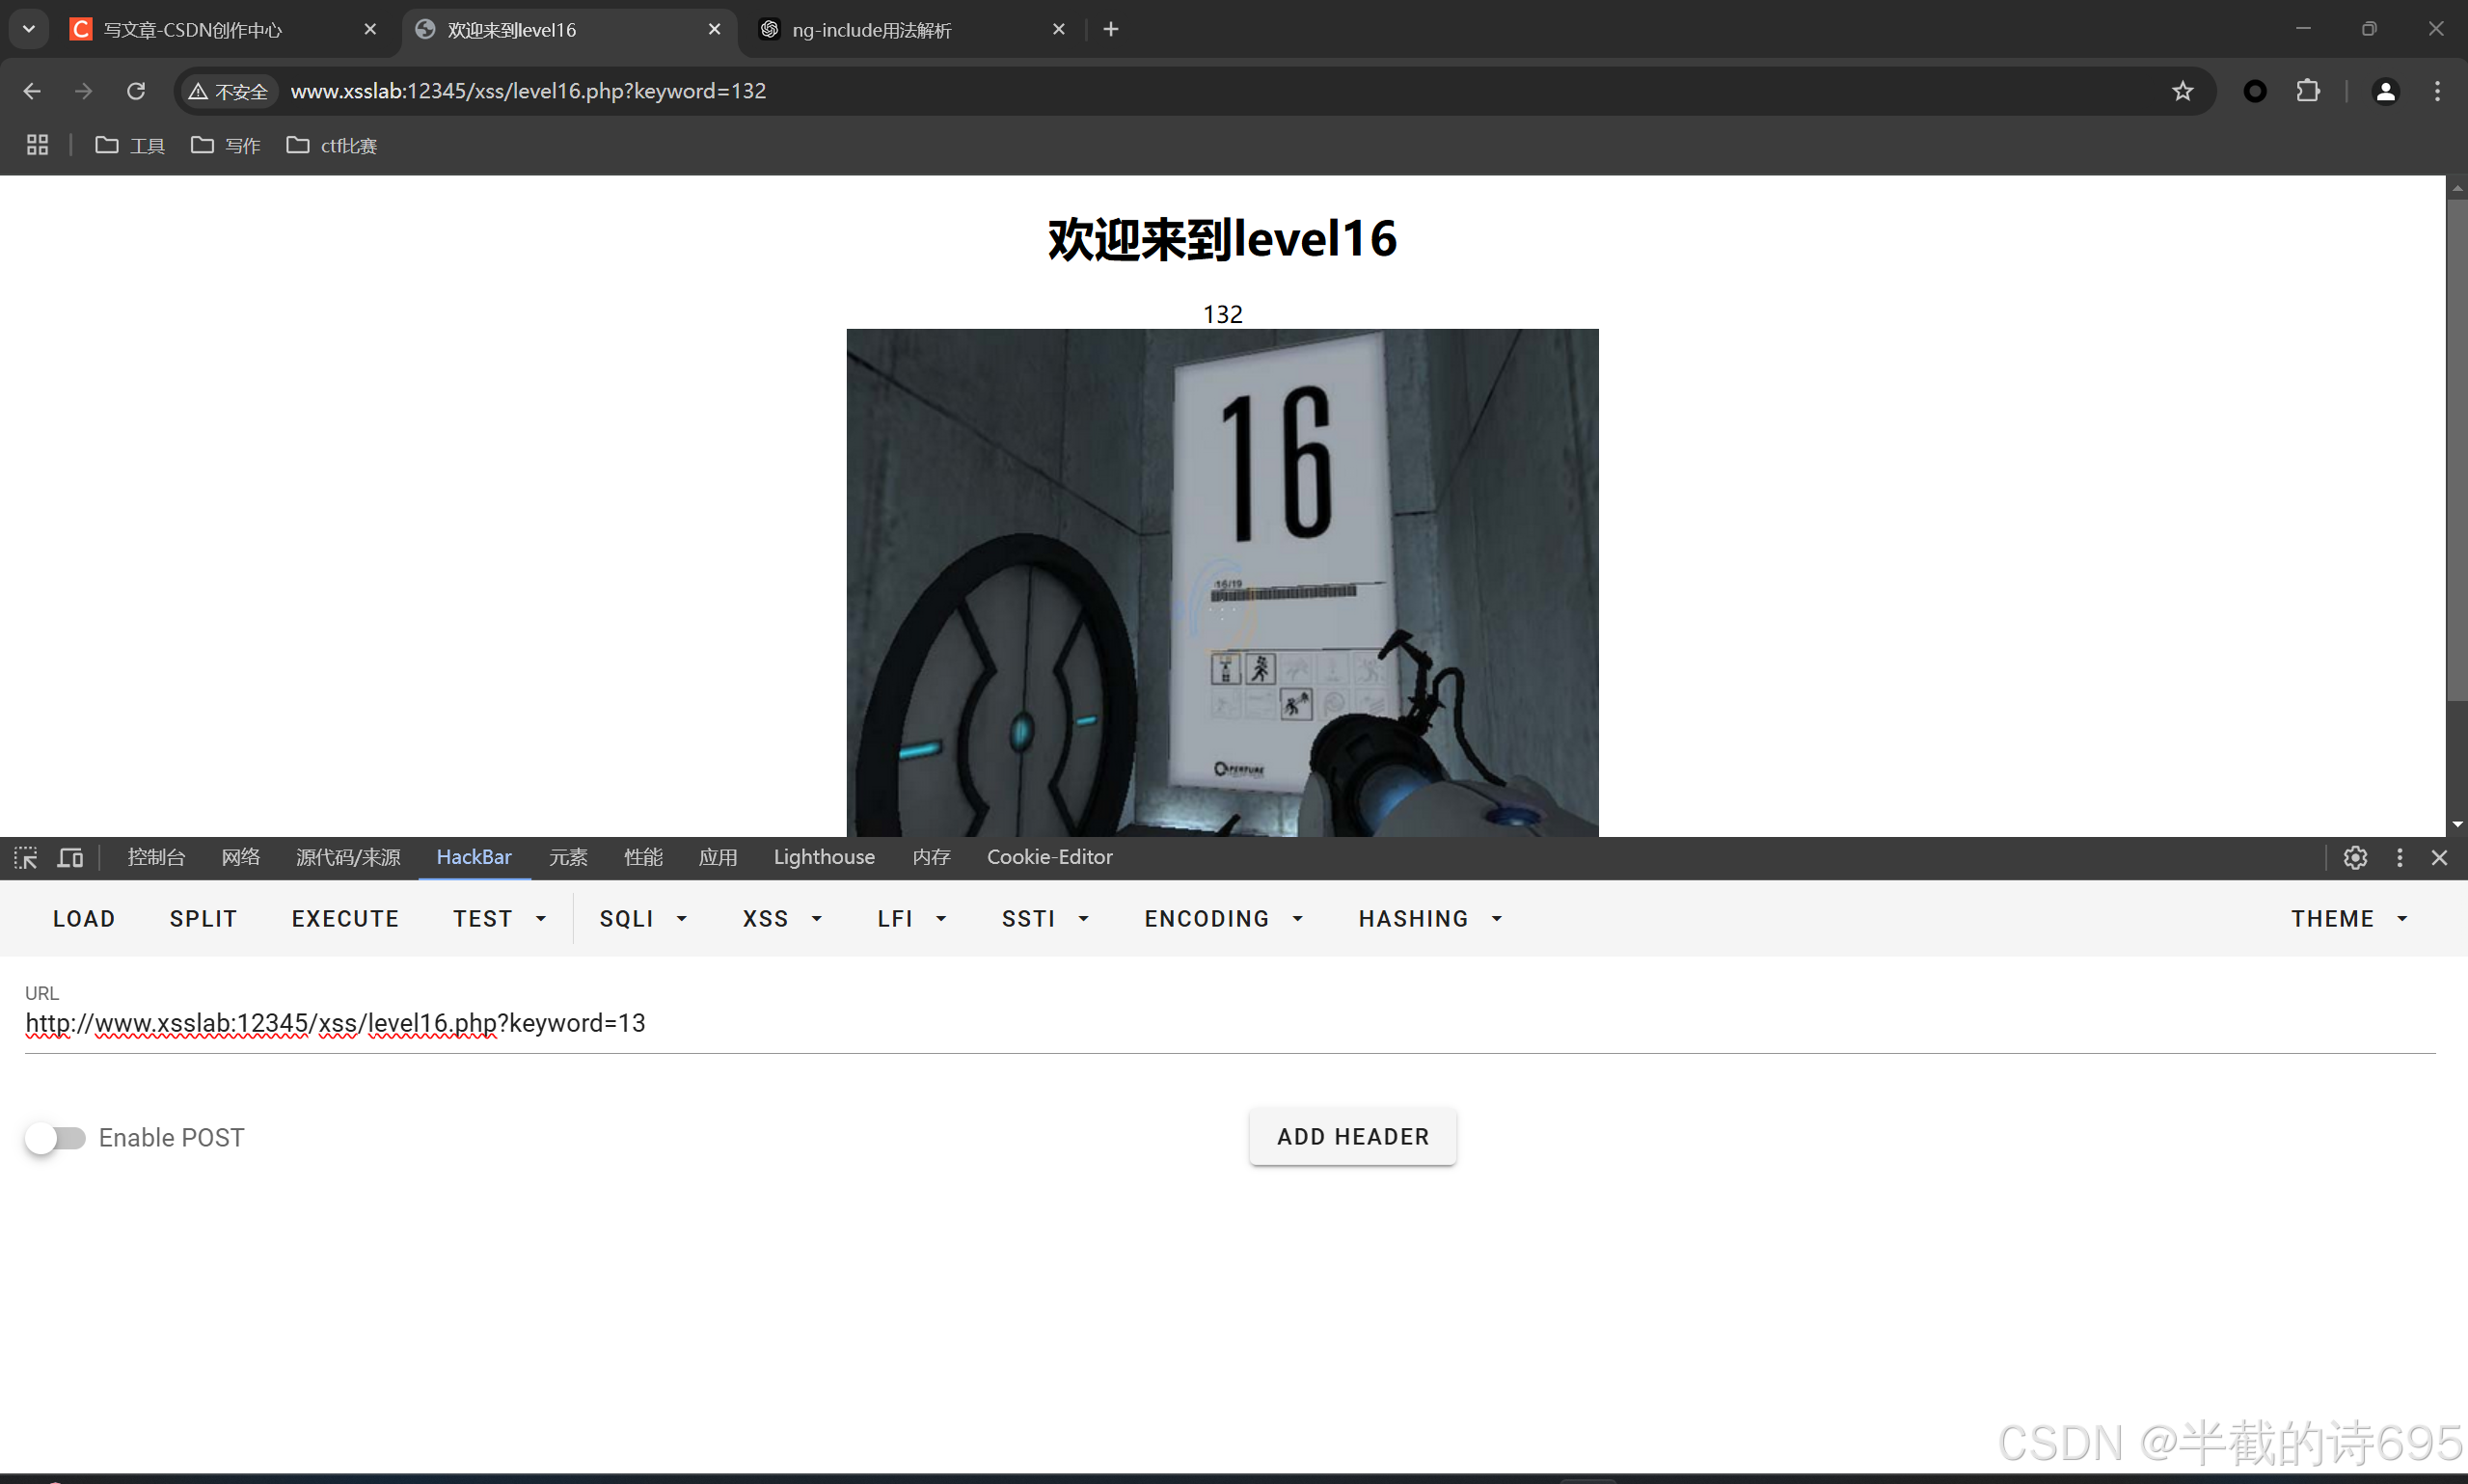Screen dimensions: 2468x1484
Task: Toggle the Enable POST switch
Action: [x=56, y=1137]
